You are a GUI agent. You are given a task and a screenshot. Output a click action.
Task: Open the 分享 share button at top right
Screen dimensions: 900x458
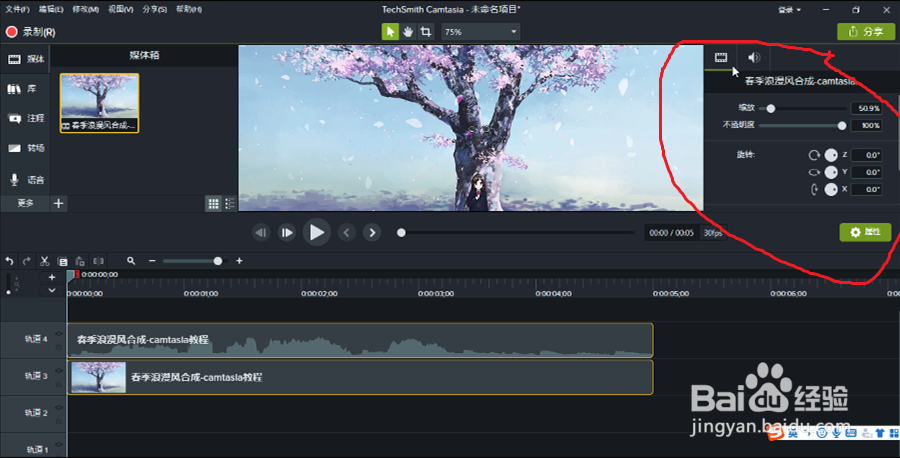pos(866,32)
